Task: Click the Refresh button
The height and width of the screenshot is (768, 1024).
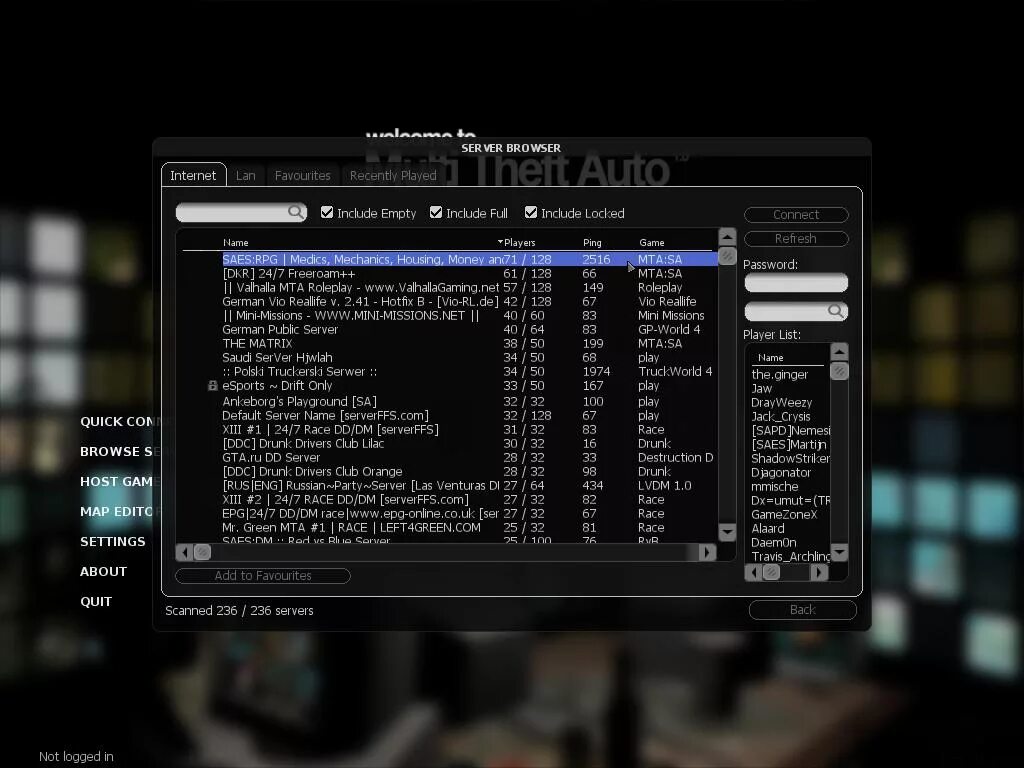Action: (x=796, y=238)
